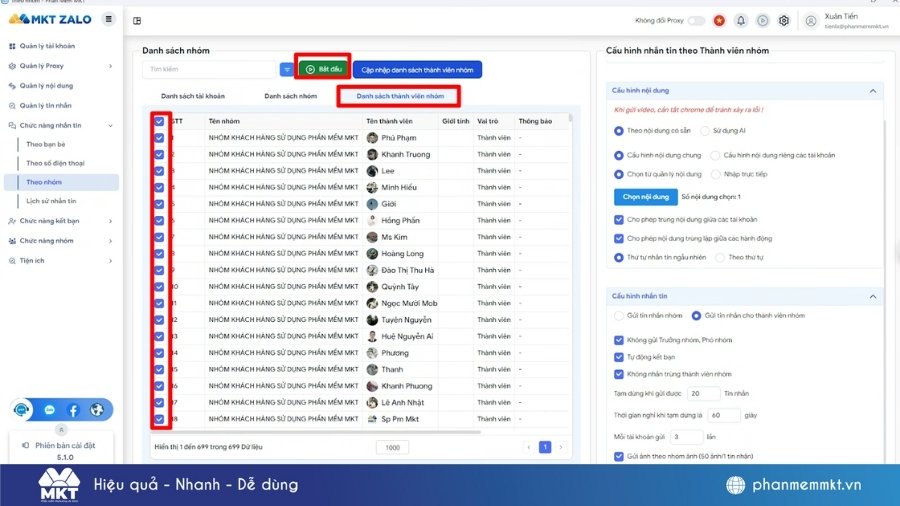Click Phú Phạm's avatar thumbnail
900x506 pixels.
[x=372, y=138]
